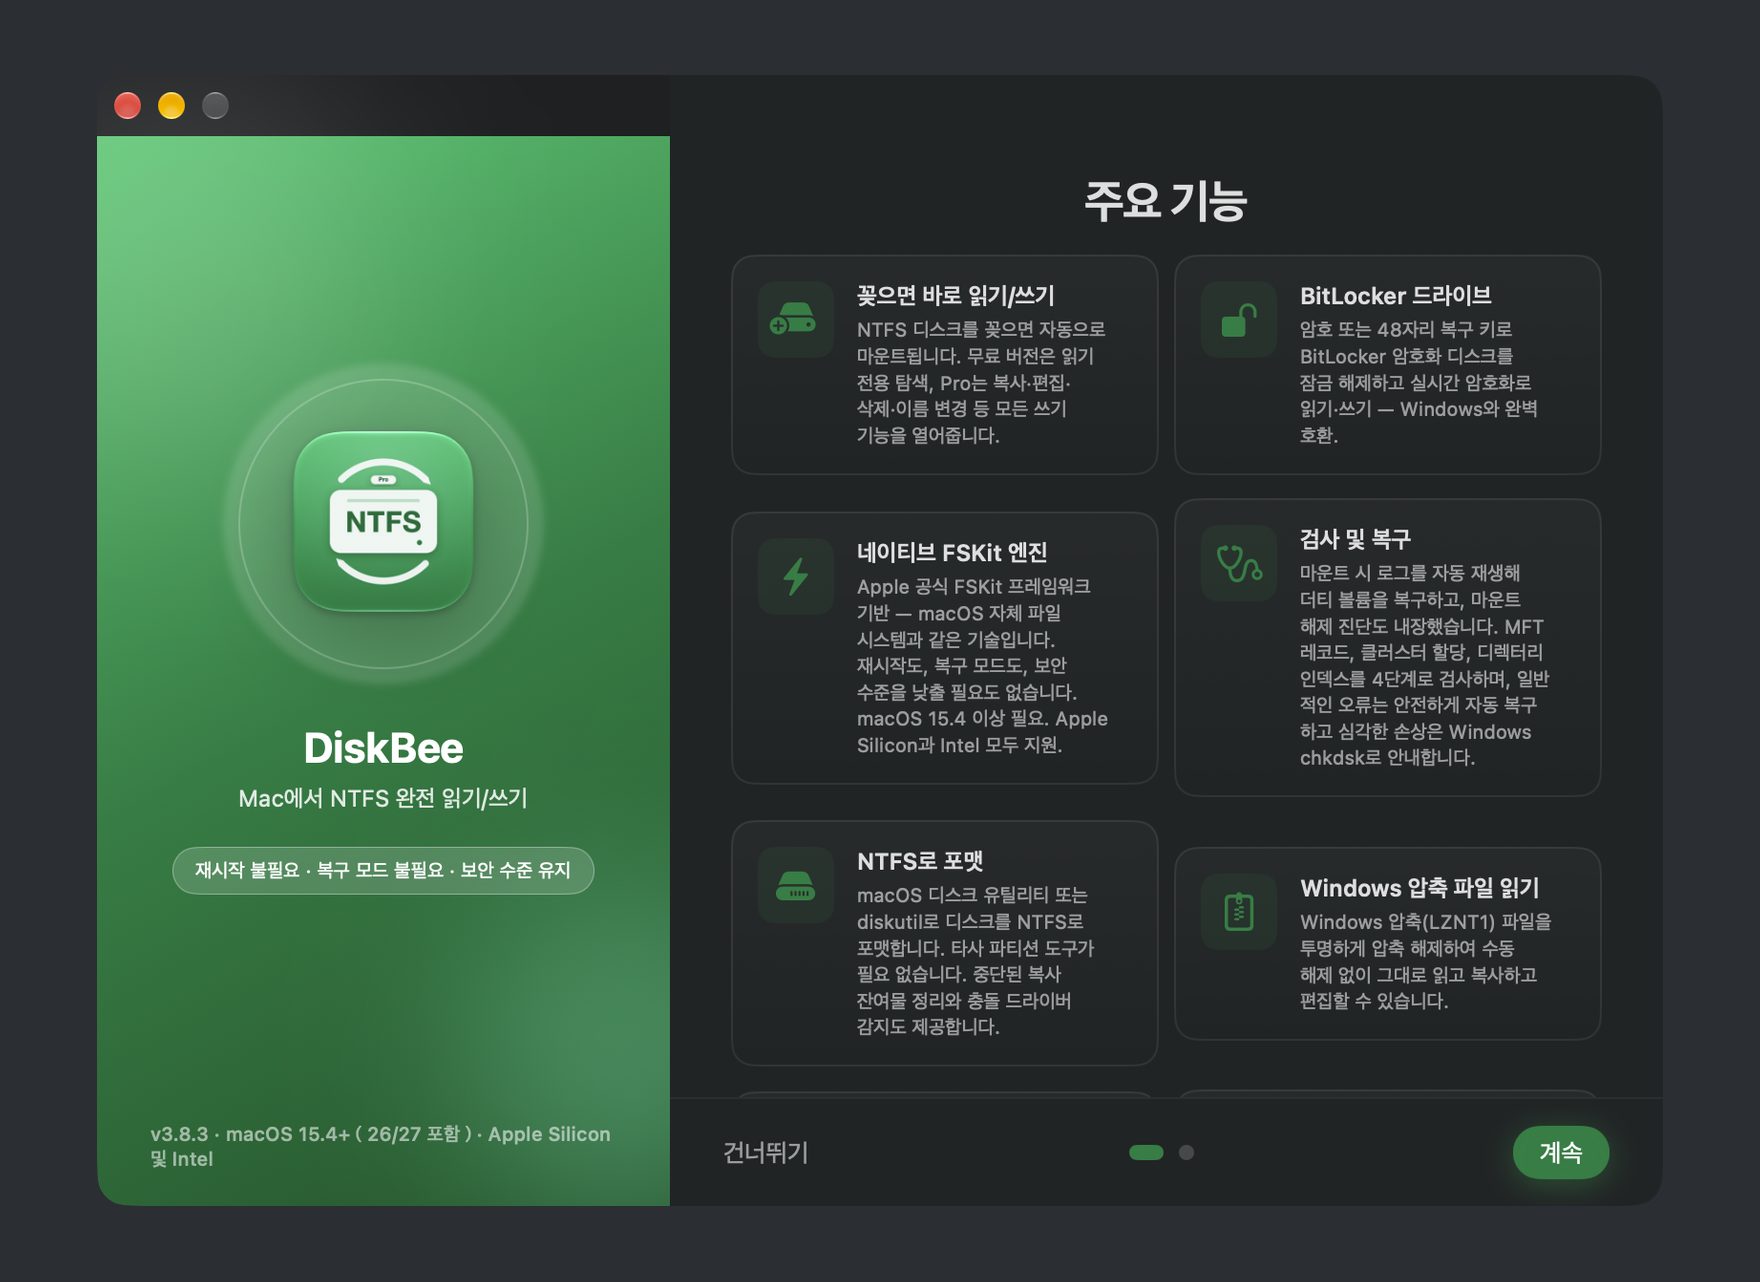Click the DiskBee app name text
Viewport: 1760px width, 1282px height.
383,748
